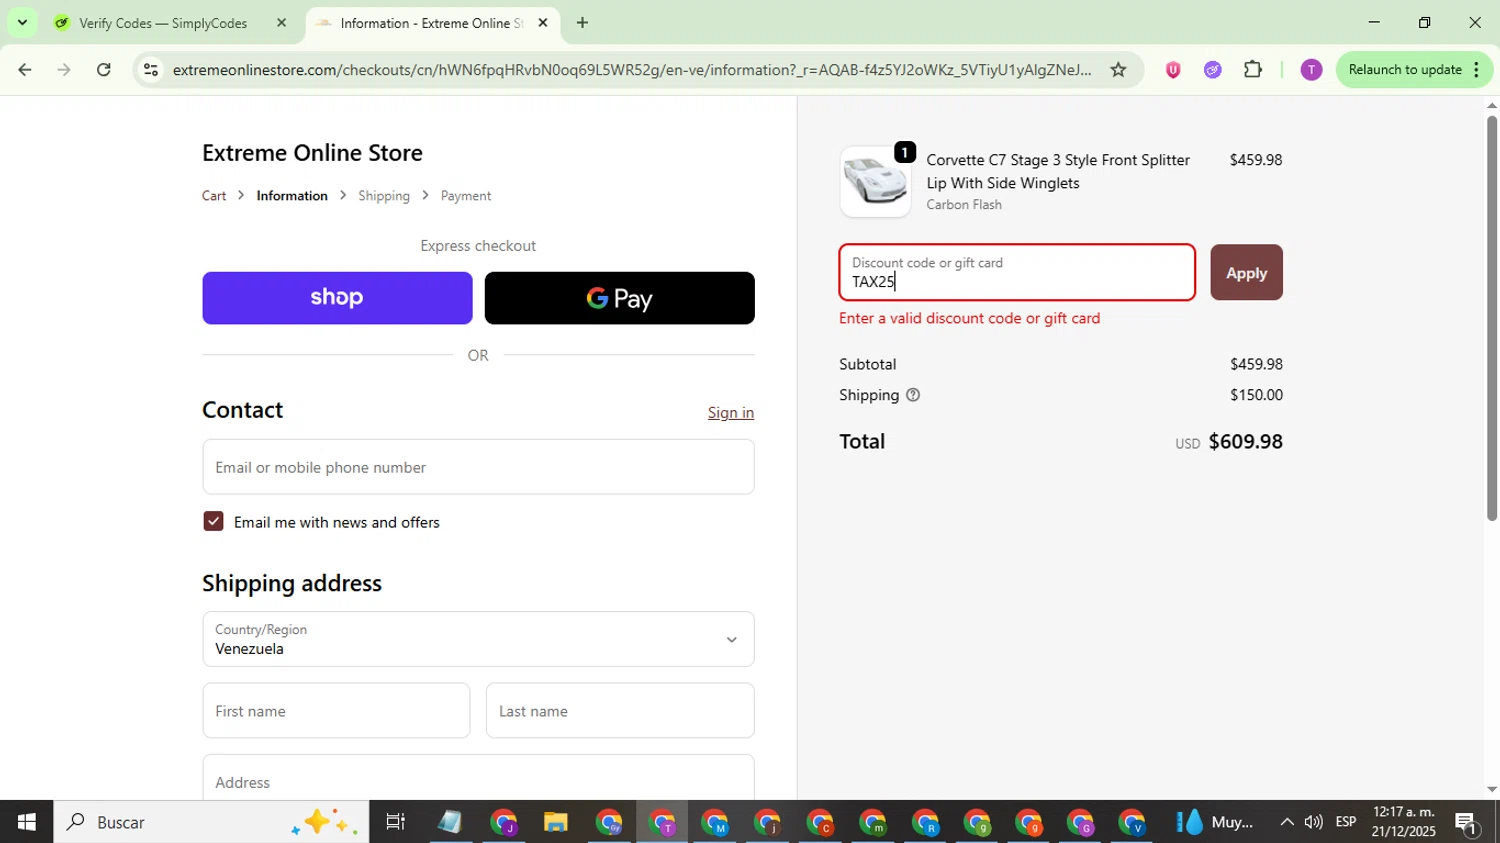This screenshot has height=843, width=1500.
Task: Open Chrome three-dot menu
Action: [x=1477, y=69]
